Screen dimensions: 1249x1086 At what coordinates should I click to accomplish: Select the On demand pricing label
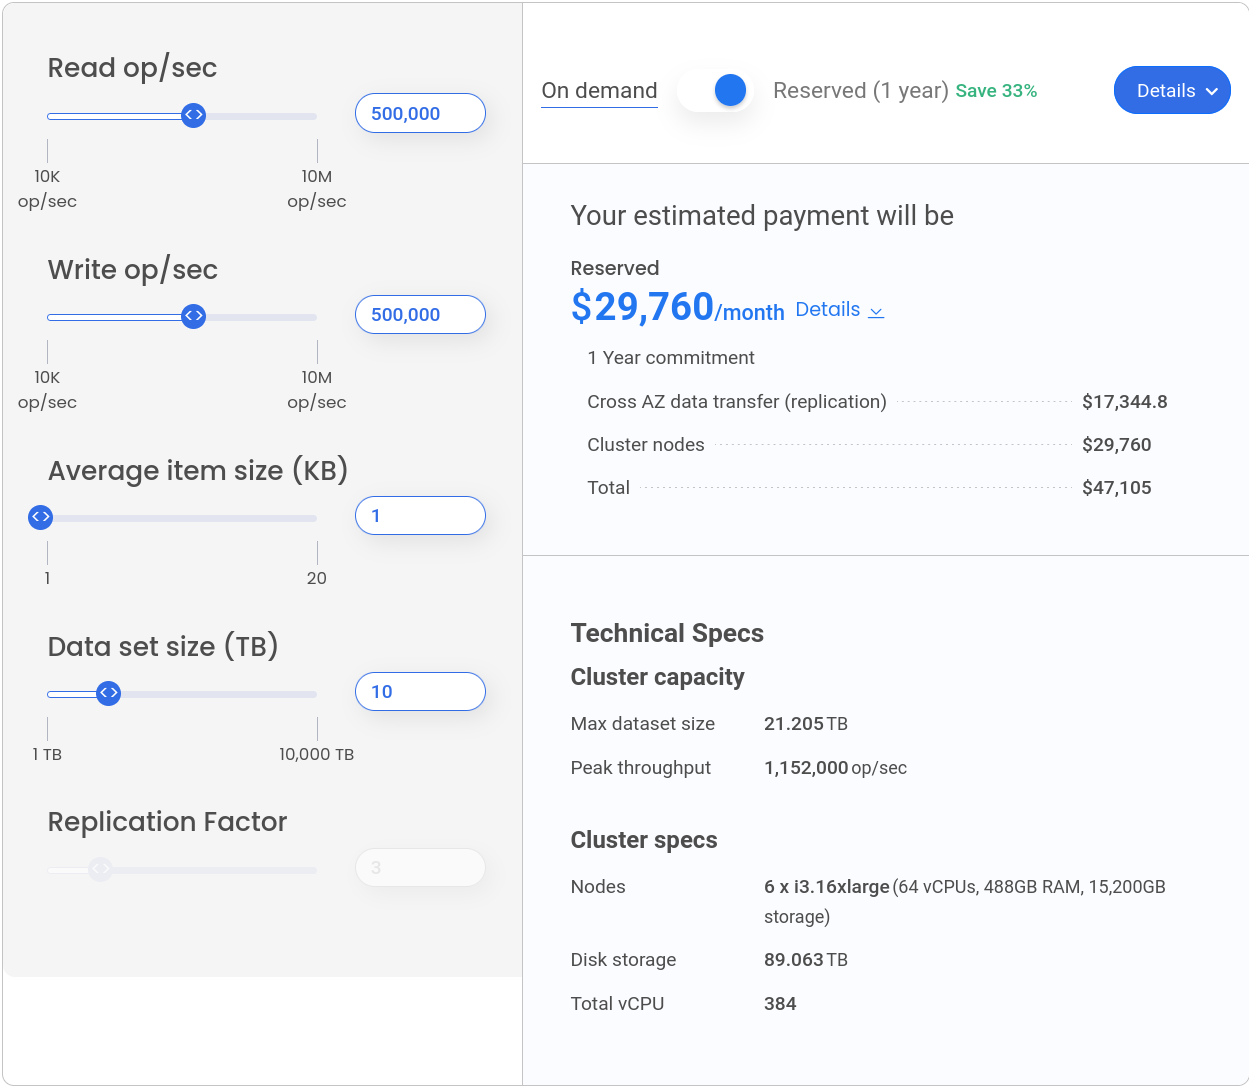599,91
